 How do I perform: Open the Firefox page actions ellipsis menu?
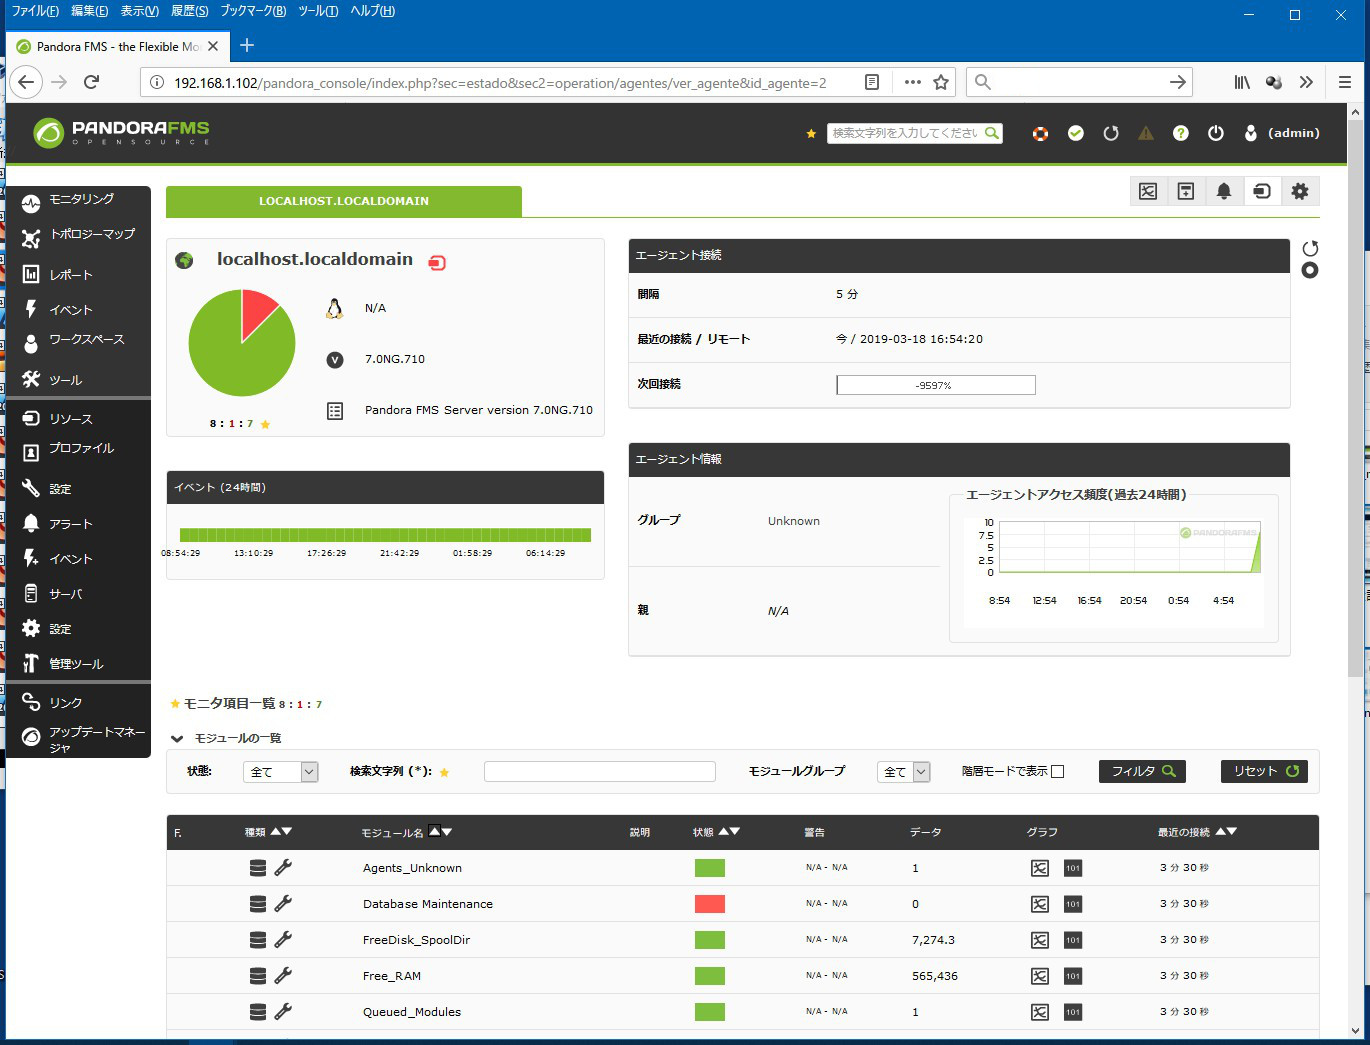click(912, 82)
